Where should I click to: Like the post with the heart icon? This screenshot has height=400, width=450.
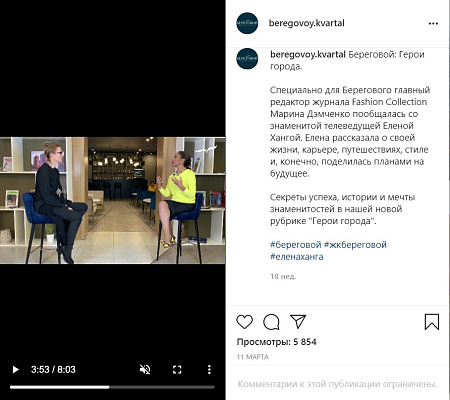244,322
